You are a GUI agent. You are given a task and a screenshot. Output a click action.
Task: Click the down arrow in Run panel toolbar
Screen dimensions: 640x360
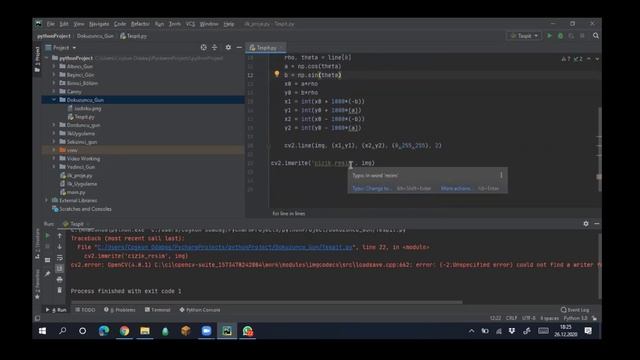pos(60,247)
